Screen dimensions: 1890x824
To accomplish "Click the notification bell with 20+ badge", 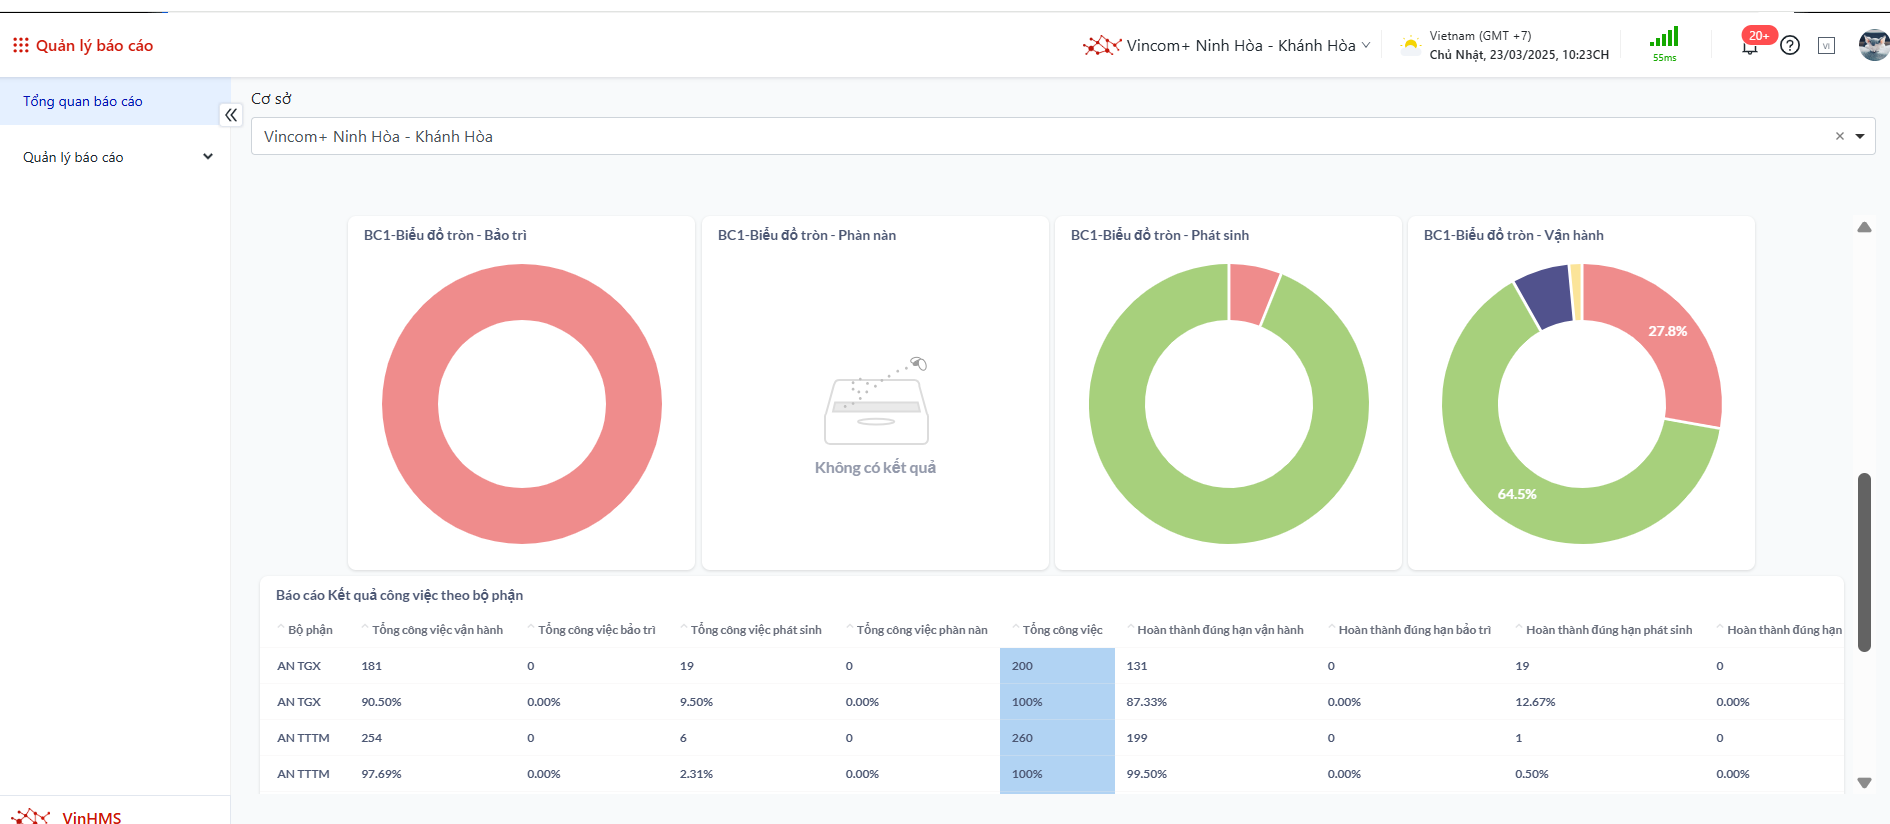I will pyautogui.click(x=1750, y=46).
